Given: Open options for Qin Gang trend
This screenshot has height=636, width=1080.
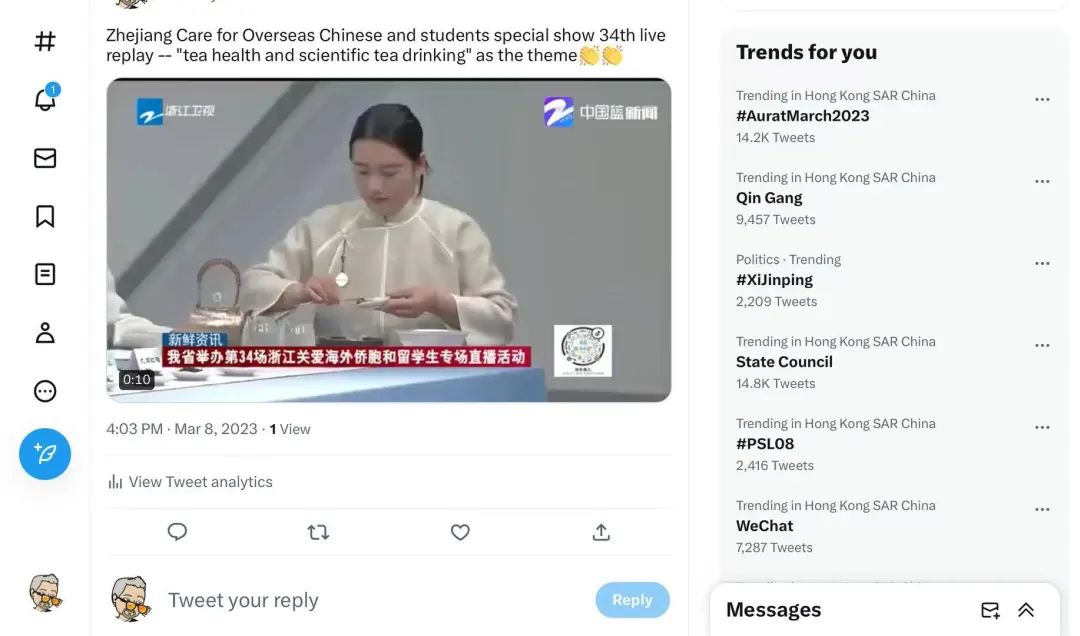Looking at the screenshot, I should (x=1042, y=181).
